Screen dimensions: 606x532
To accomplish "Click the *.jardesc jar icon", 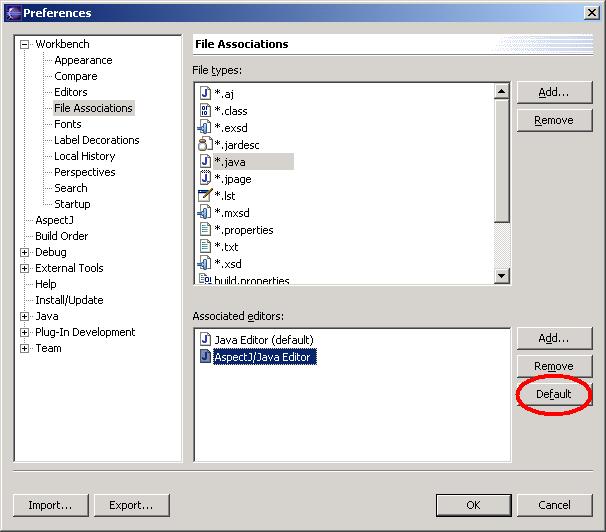I will click(205, 144).
